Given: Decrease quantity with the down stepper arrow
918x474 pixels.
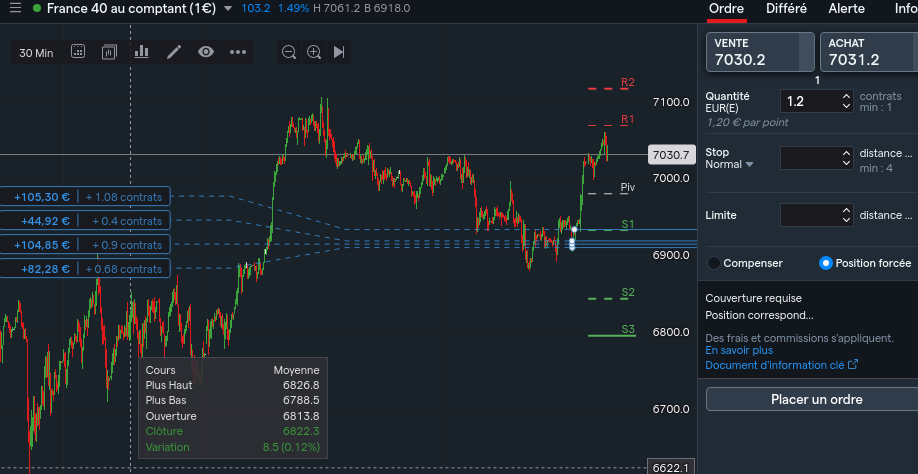Looking at the screenshot, I should 847,106.
